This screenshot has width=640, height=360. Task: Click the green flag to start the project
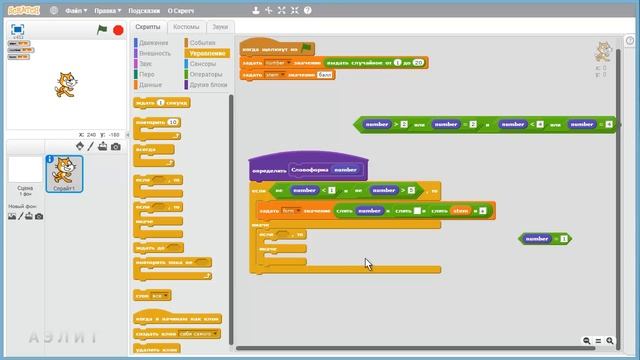102,30
